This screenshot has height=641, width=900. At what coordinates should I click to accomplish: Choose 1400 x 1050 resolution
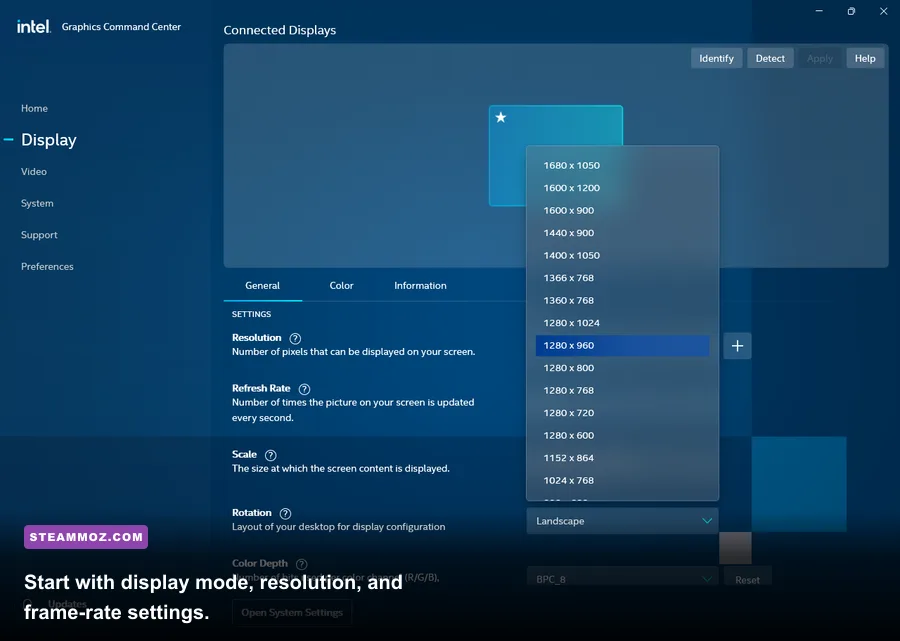tap(622, 255)
